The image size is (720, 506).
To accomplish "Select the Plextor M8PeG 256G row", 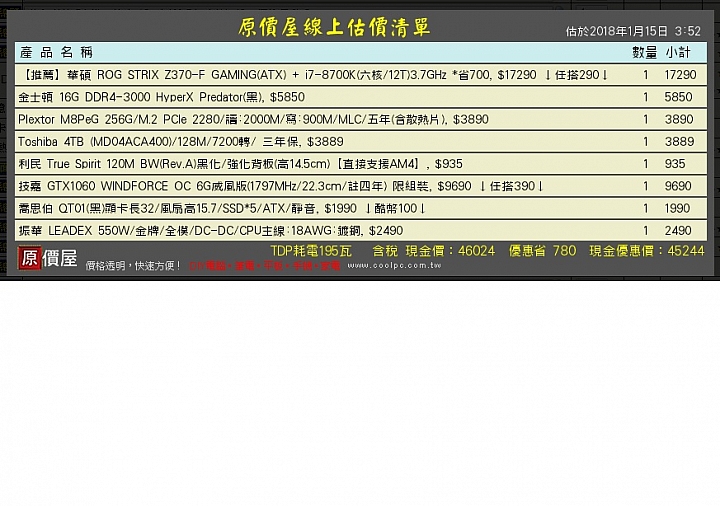I will (361, 119).
